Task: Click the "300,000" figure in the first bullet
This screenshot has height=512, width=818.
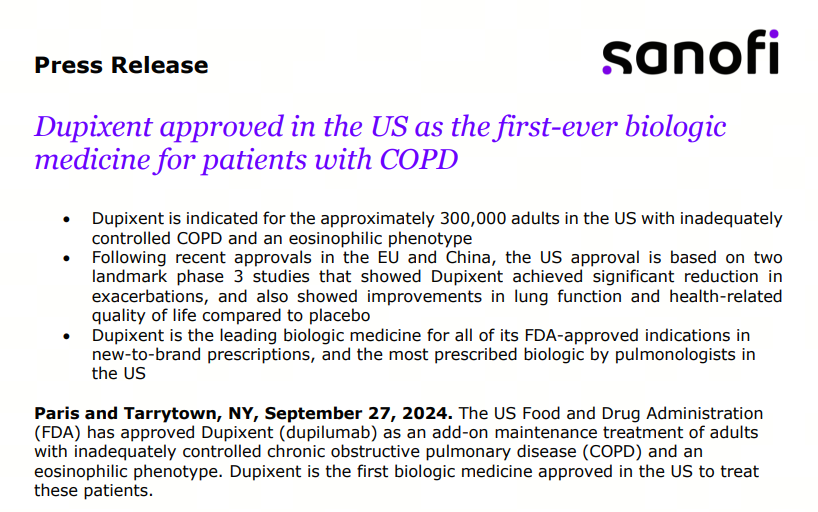Action: click(476, 219)
